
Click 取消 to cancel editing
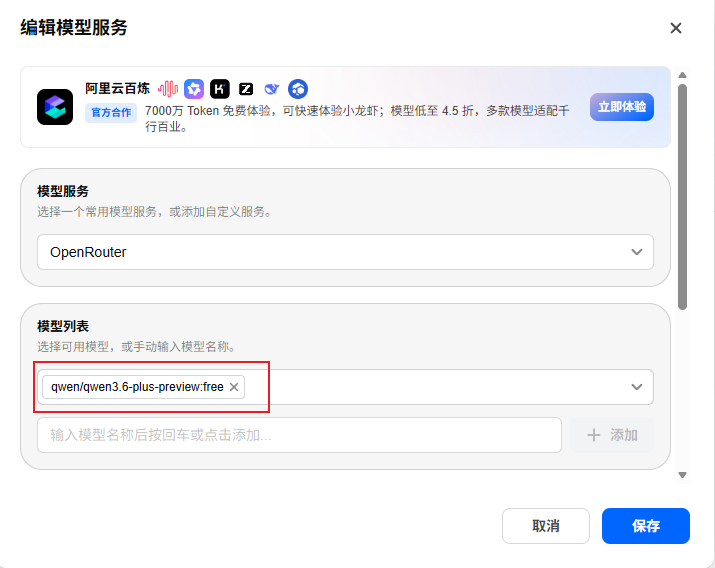[546, 526]
